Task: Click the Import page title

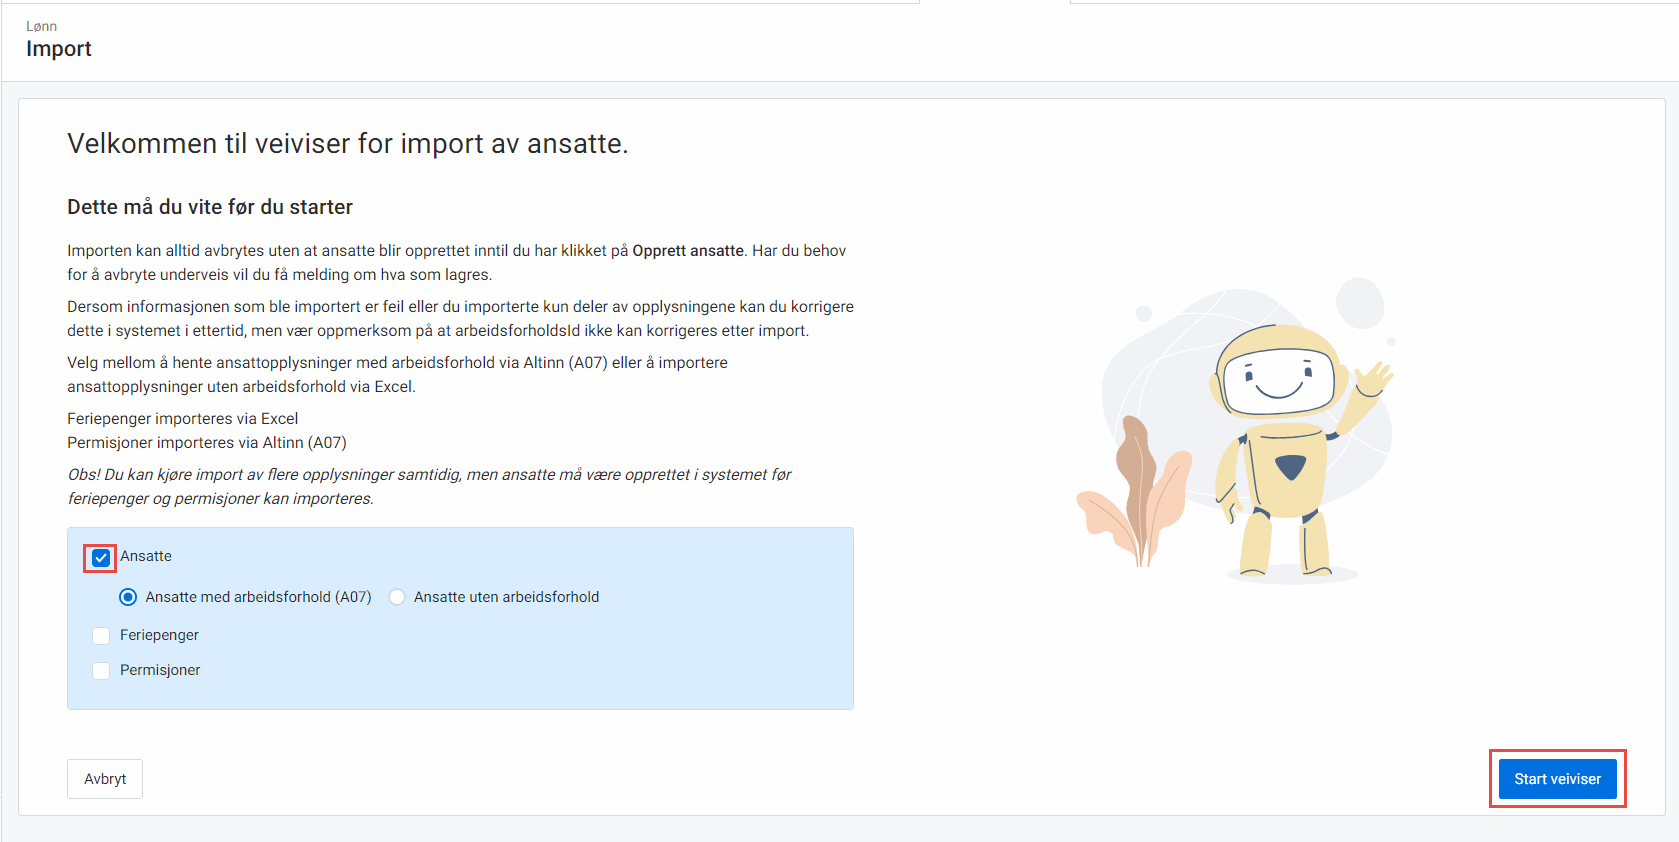Action: (x=58, y=49)
